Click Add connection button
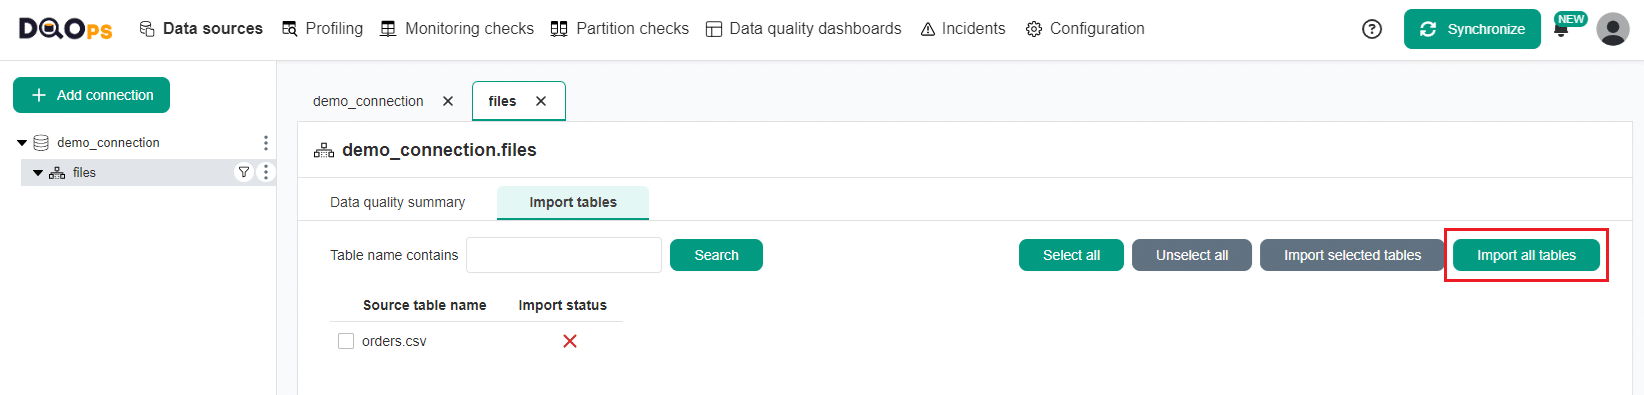 pos(91,95)
